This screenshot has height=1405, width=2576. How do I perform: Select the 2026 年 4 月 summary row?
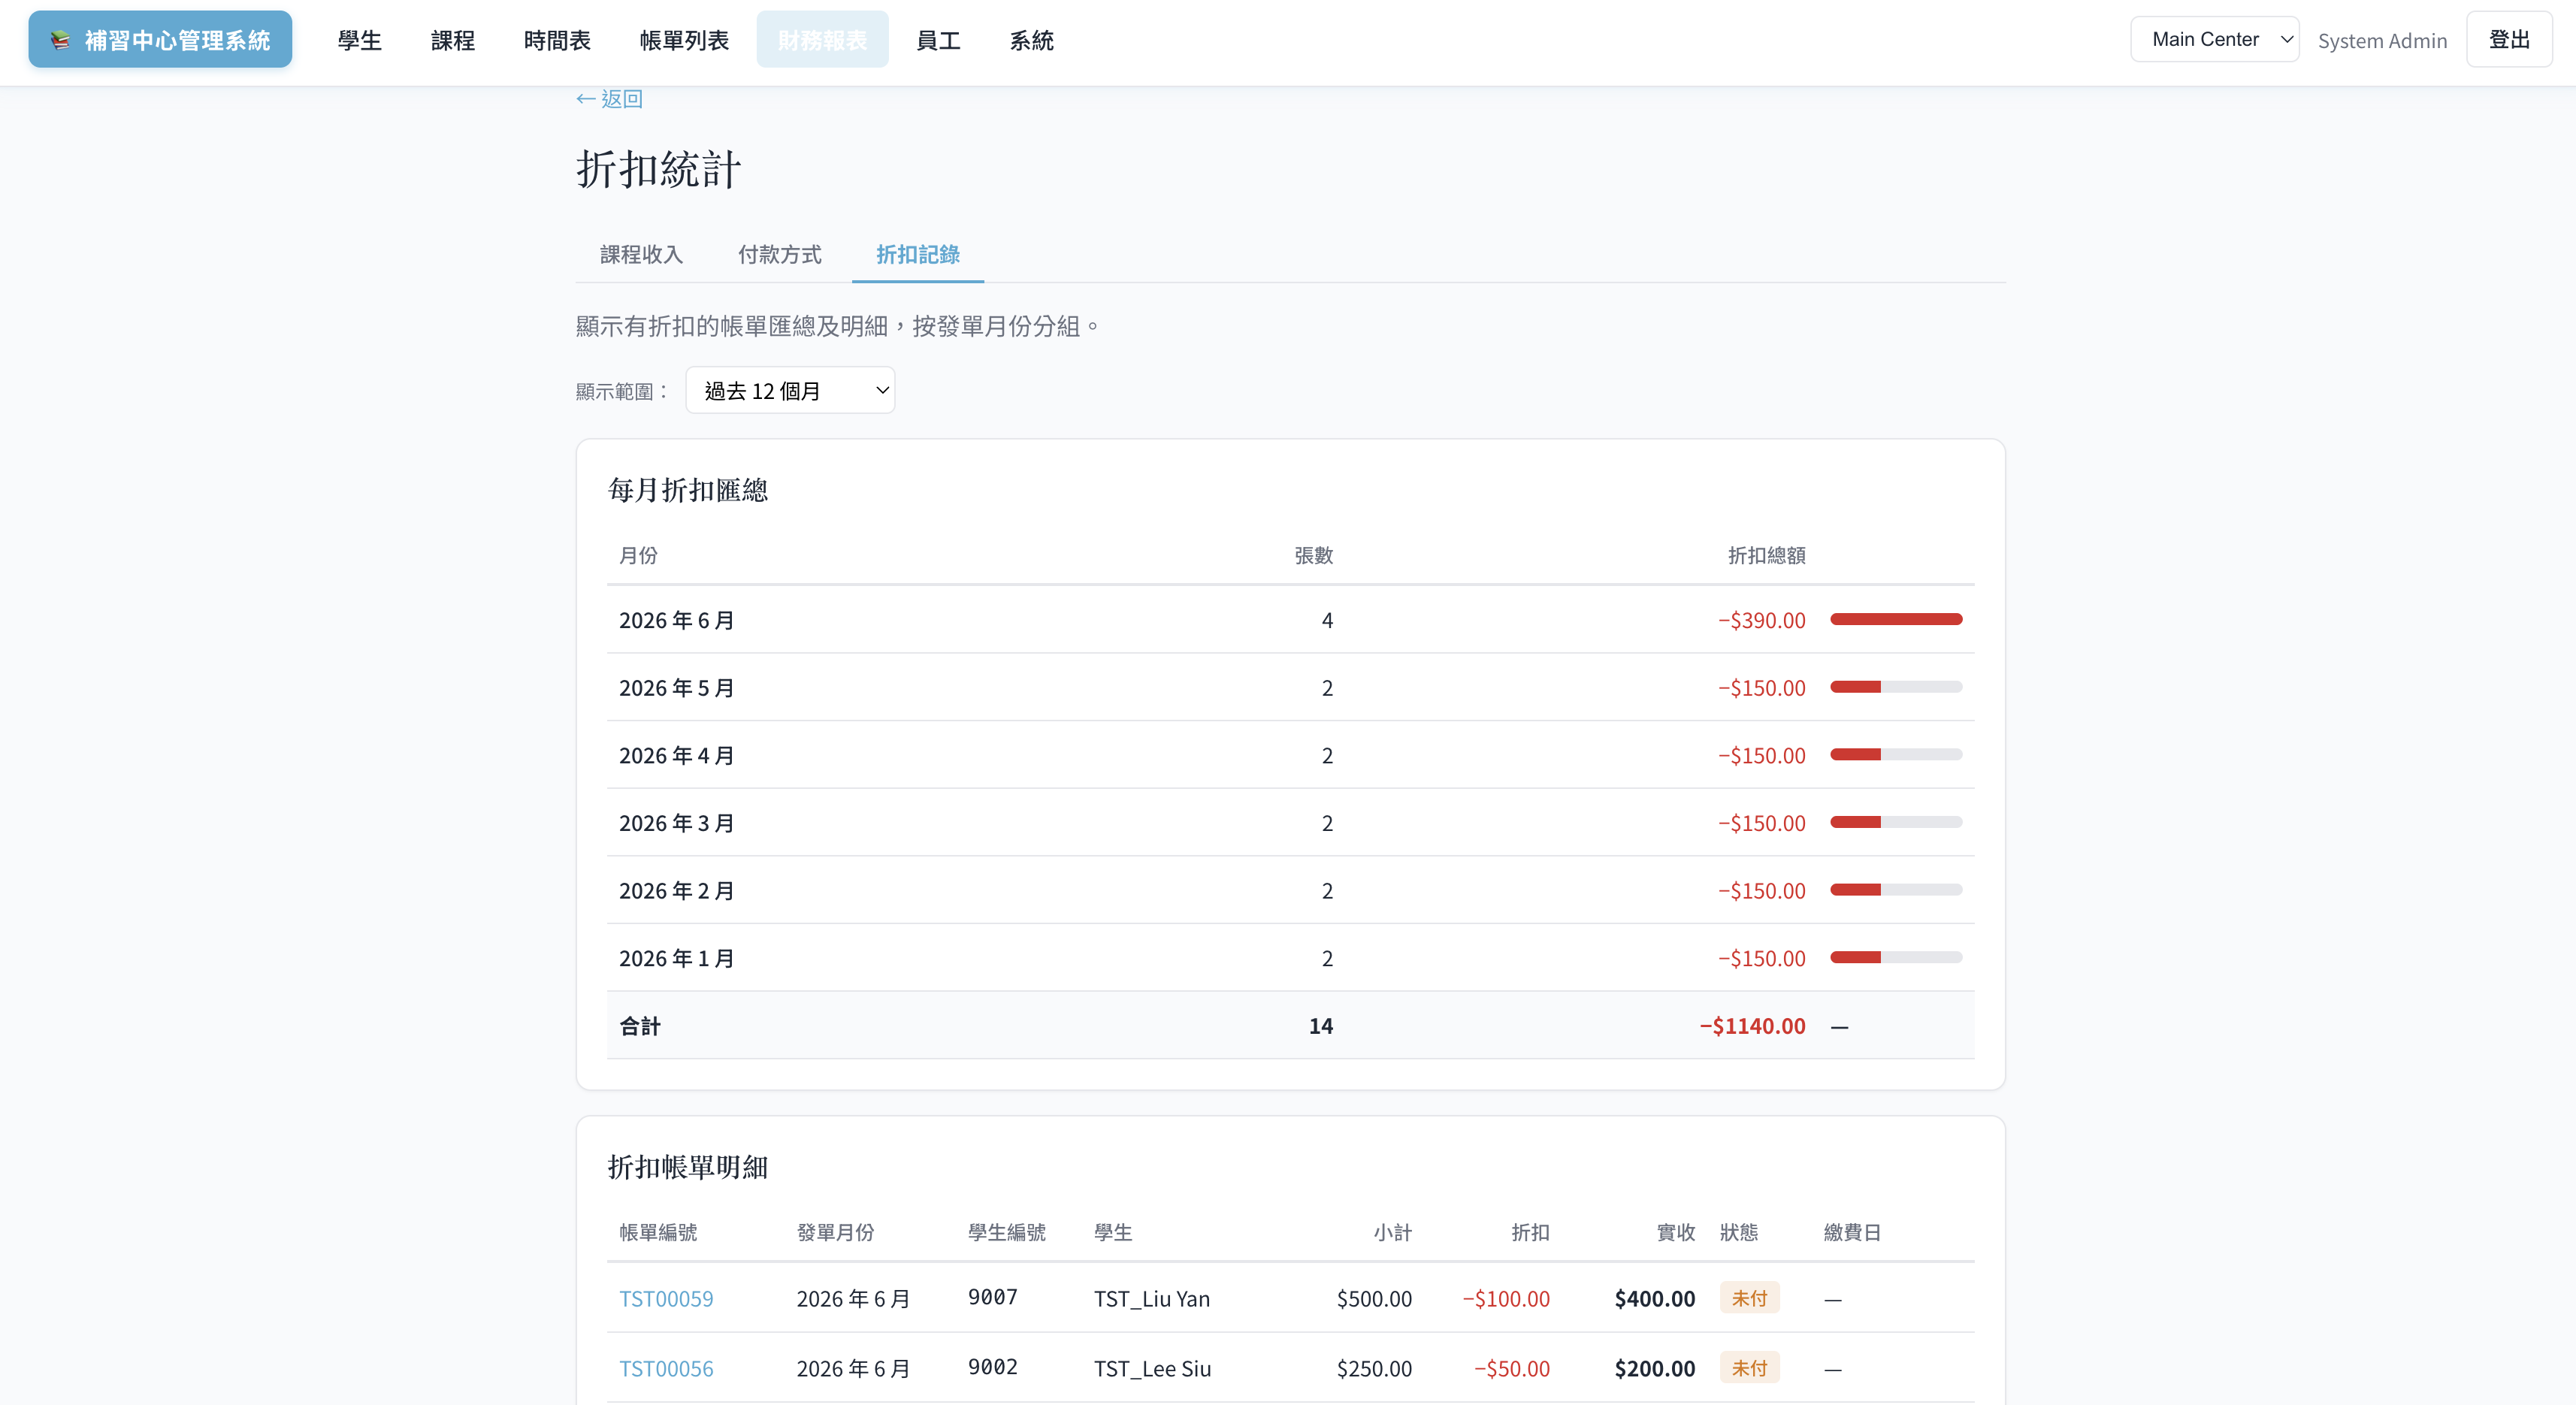point(1290,755)
